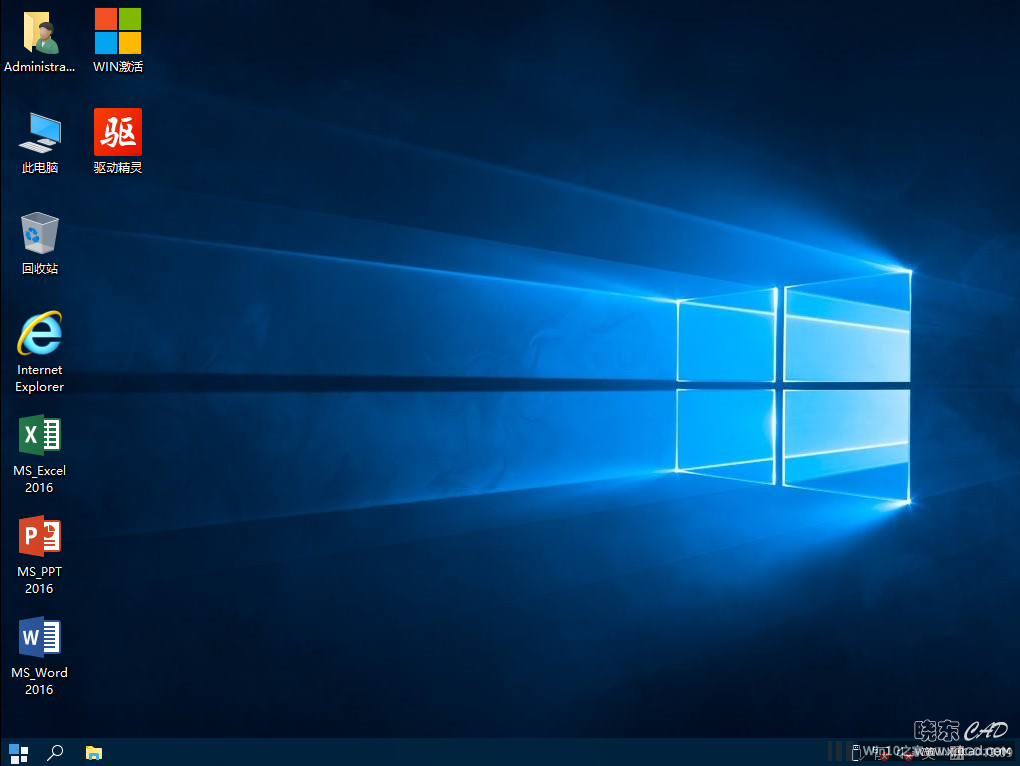Open File Explorer from the taskbar
The height and width of the screenshot is (766, 1020).
94,753
